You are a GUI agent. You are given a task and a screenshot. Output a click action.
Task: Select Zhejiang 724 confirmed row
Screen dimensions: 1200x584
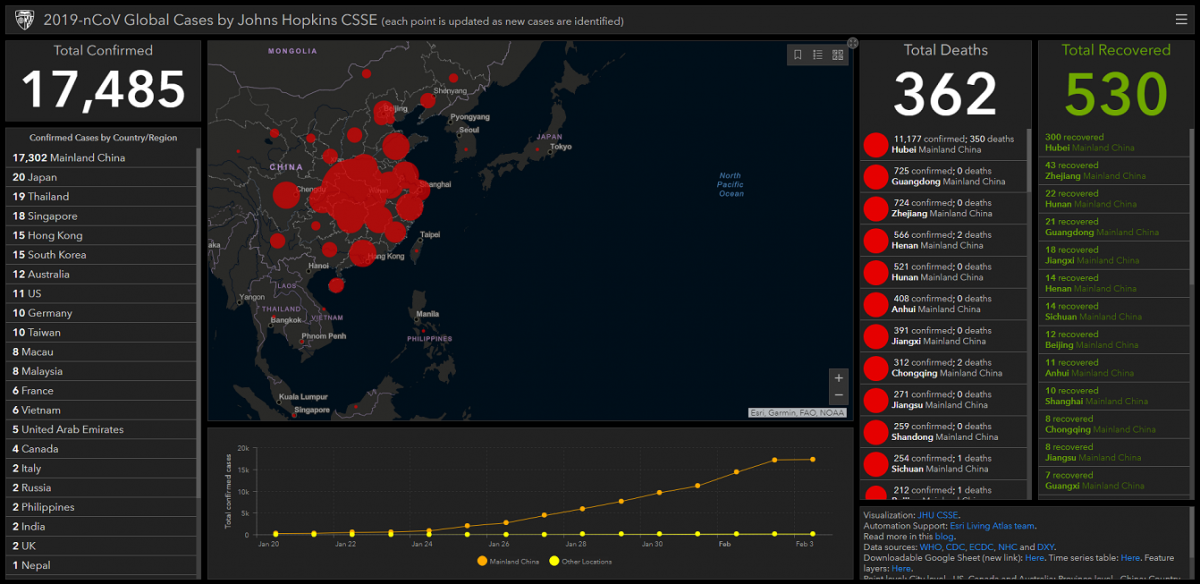coord(943,208)
